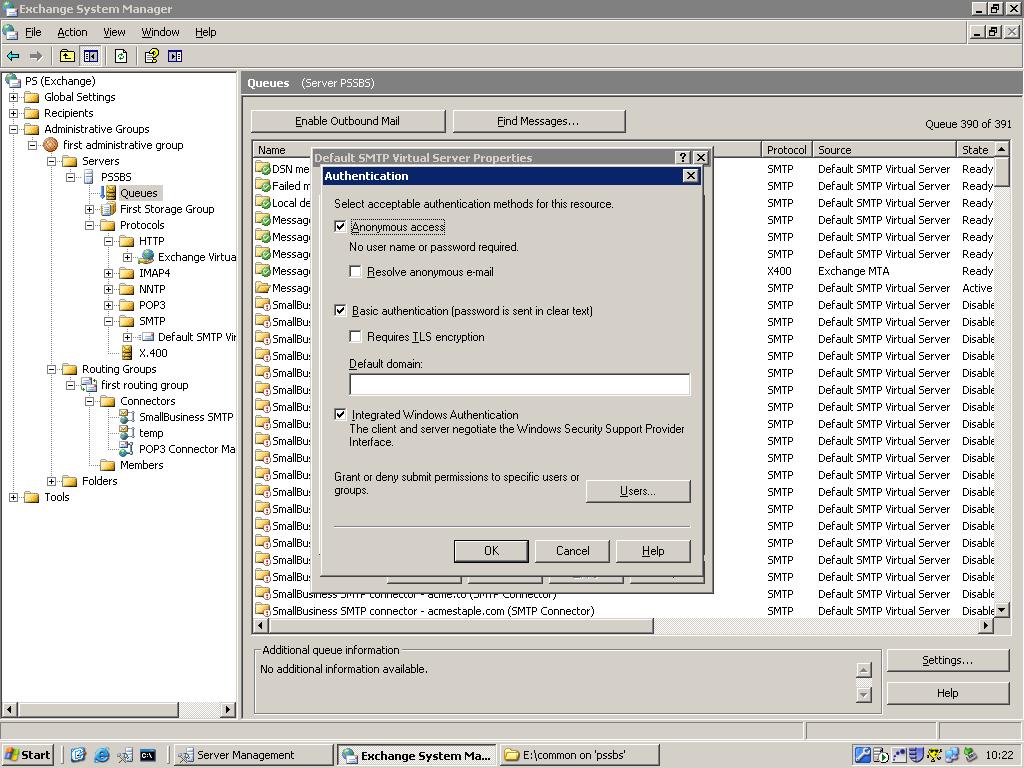Click the queue list scroll down arrow
This screenshot has width=1024, height=768.
1001,610
